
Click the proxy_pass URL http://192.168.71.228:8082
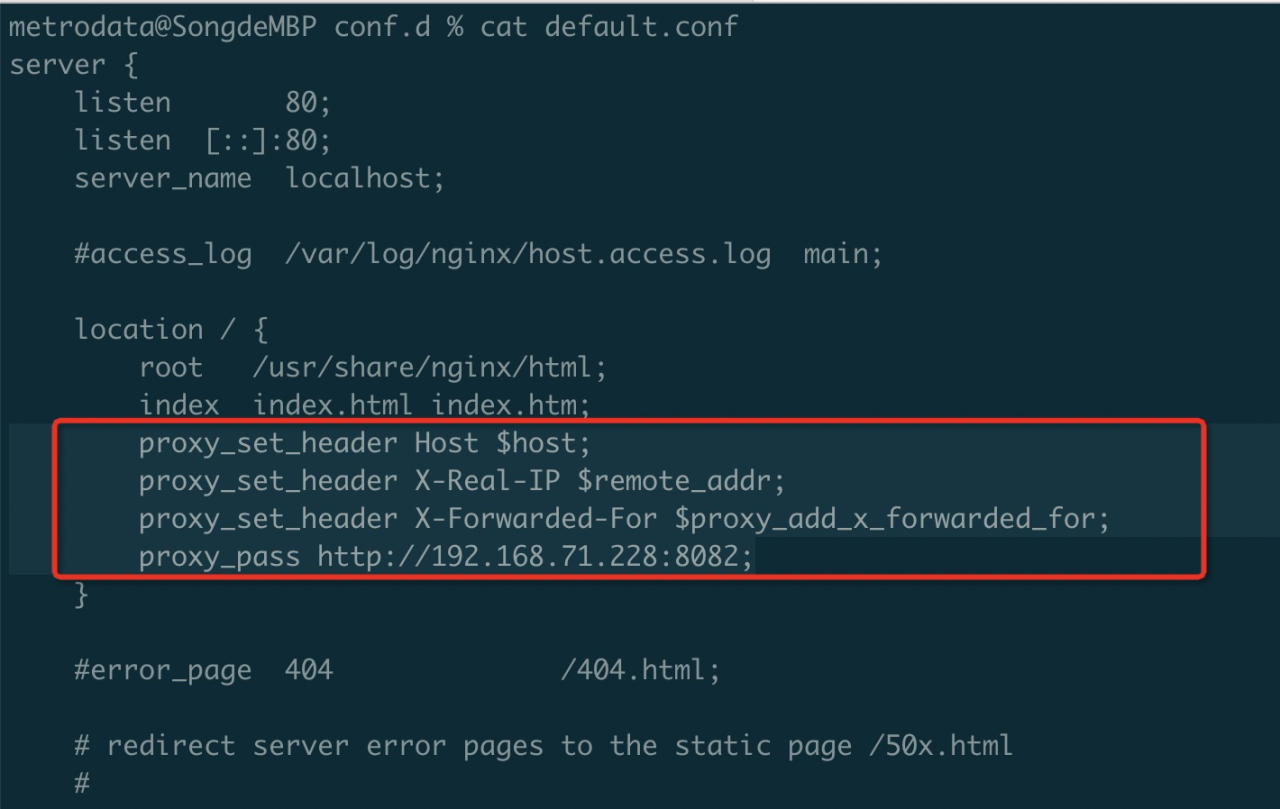pos(534,556)
